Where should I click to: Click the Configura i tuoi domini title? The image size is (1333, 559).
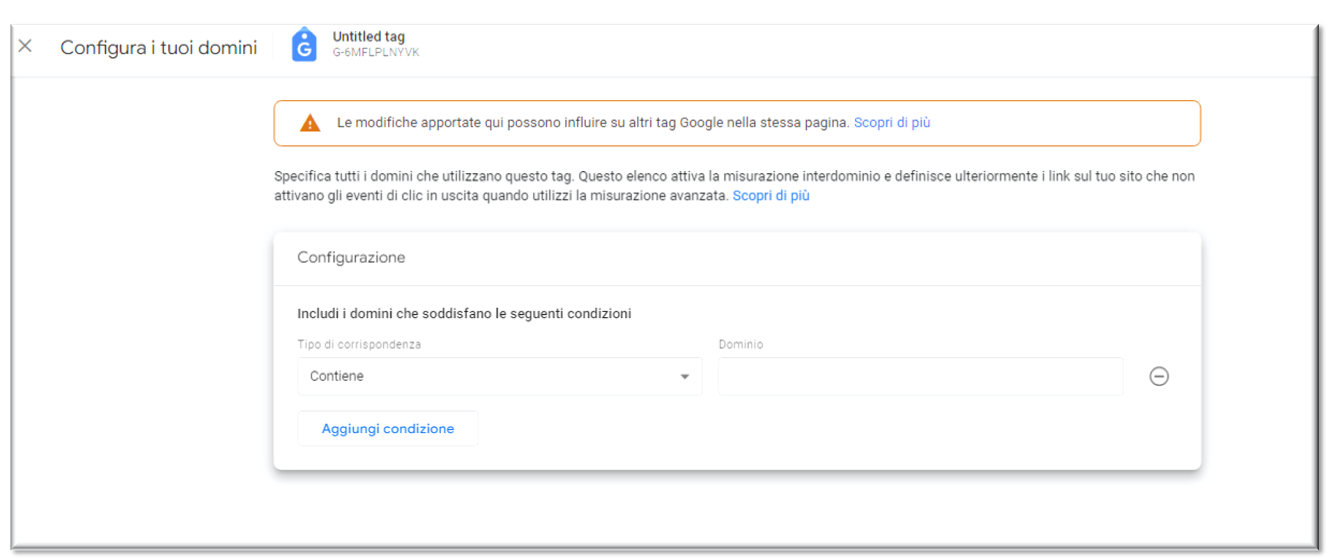159,47
